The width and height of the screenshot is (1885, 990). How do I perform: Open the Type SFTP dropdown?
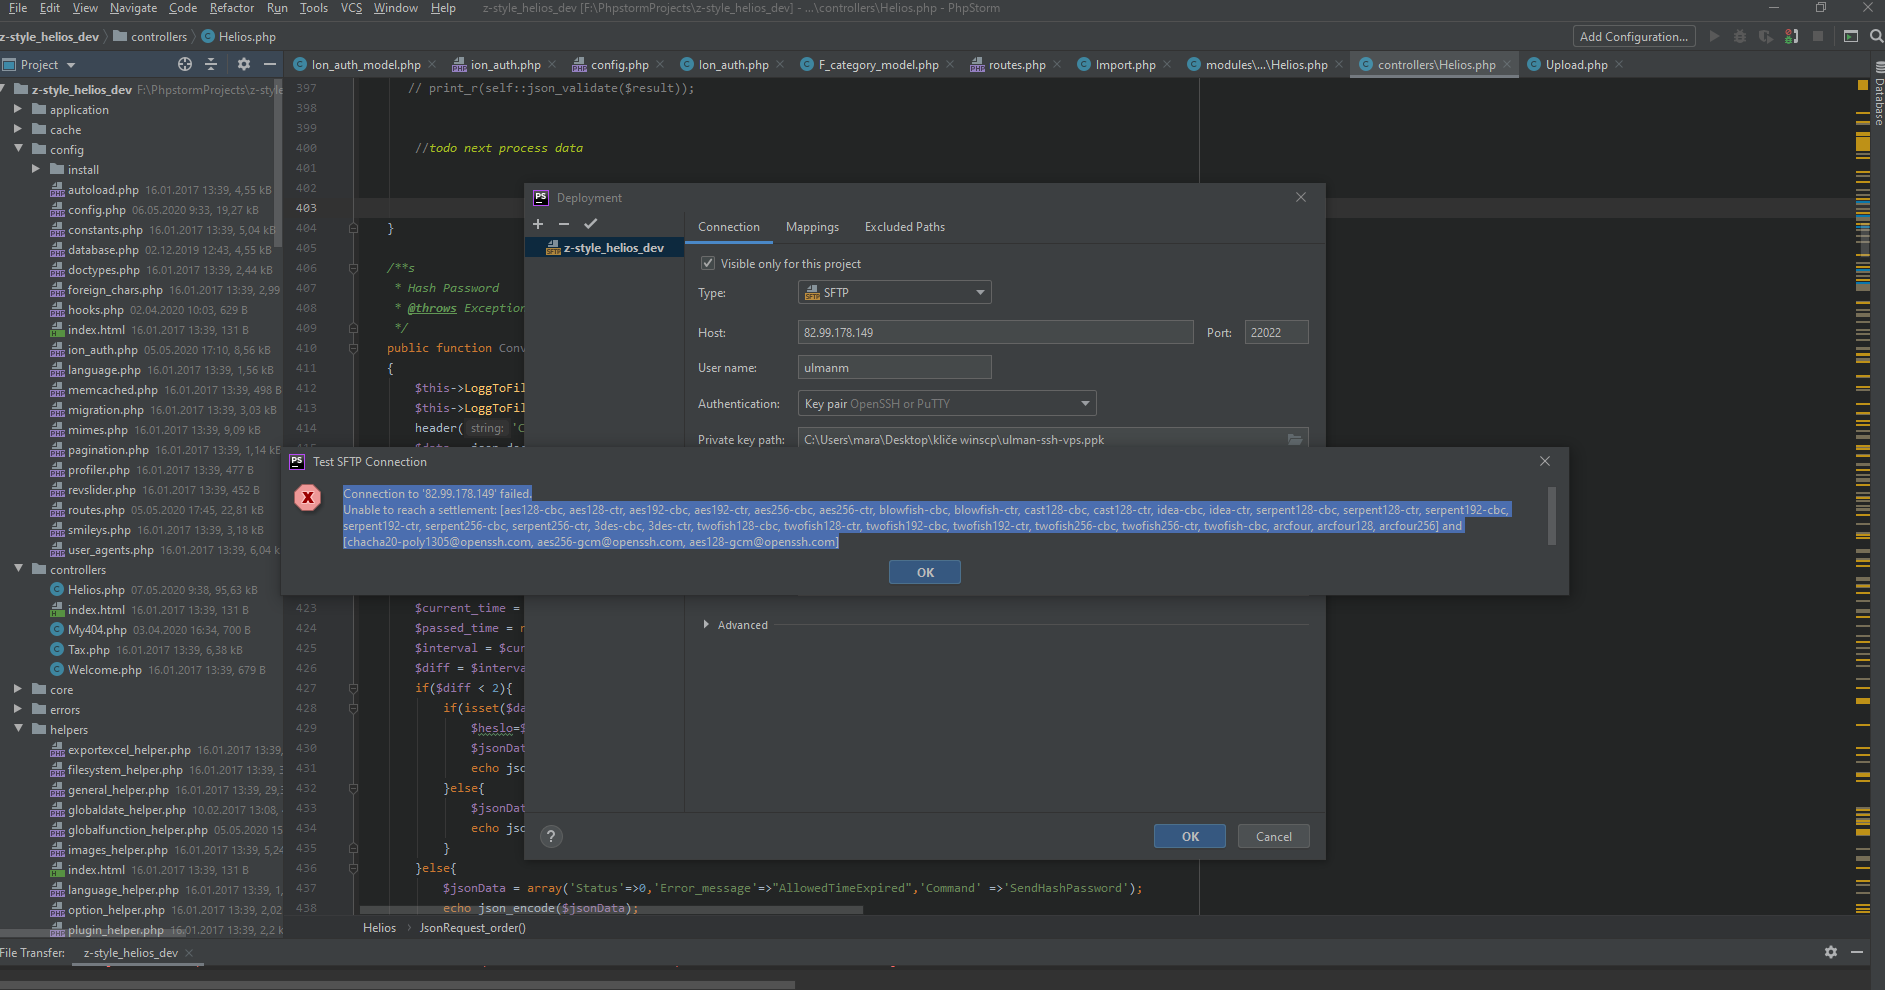[x=894, y=293]
